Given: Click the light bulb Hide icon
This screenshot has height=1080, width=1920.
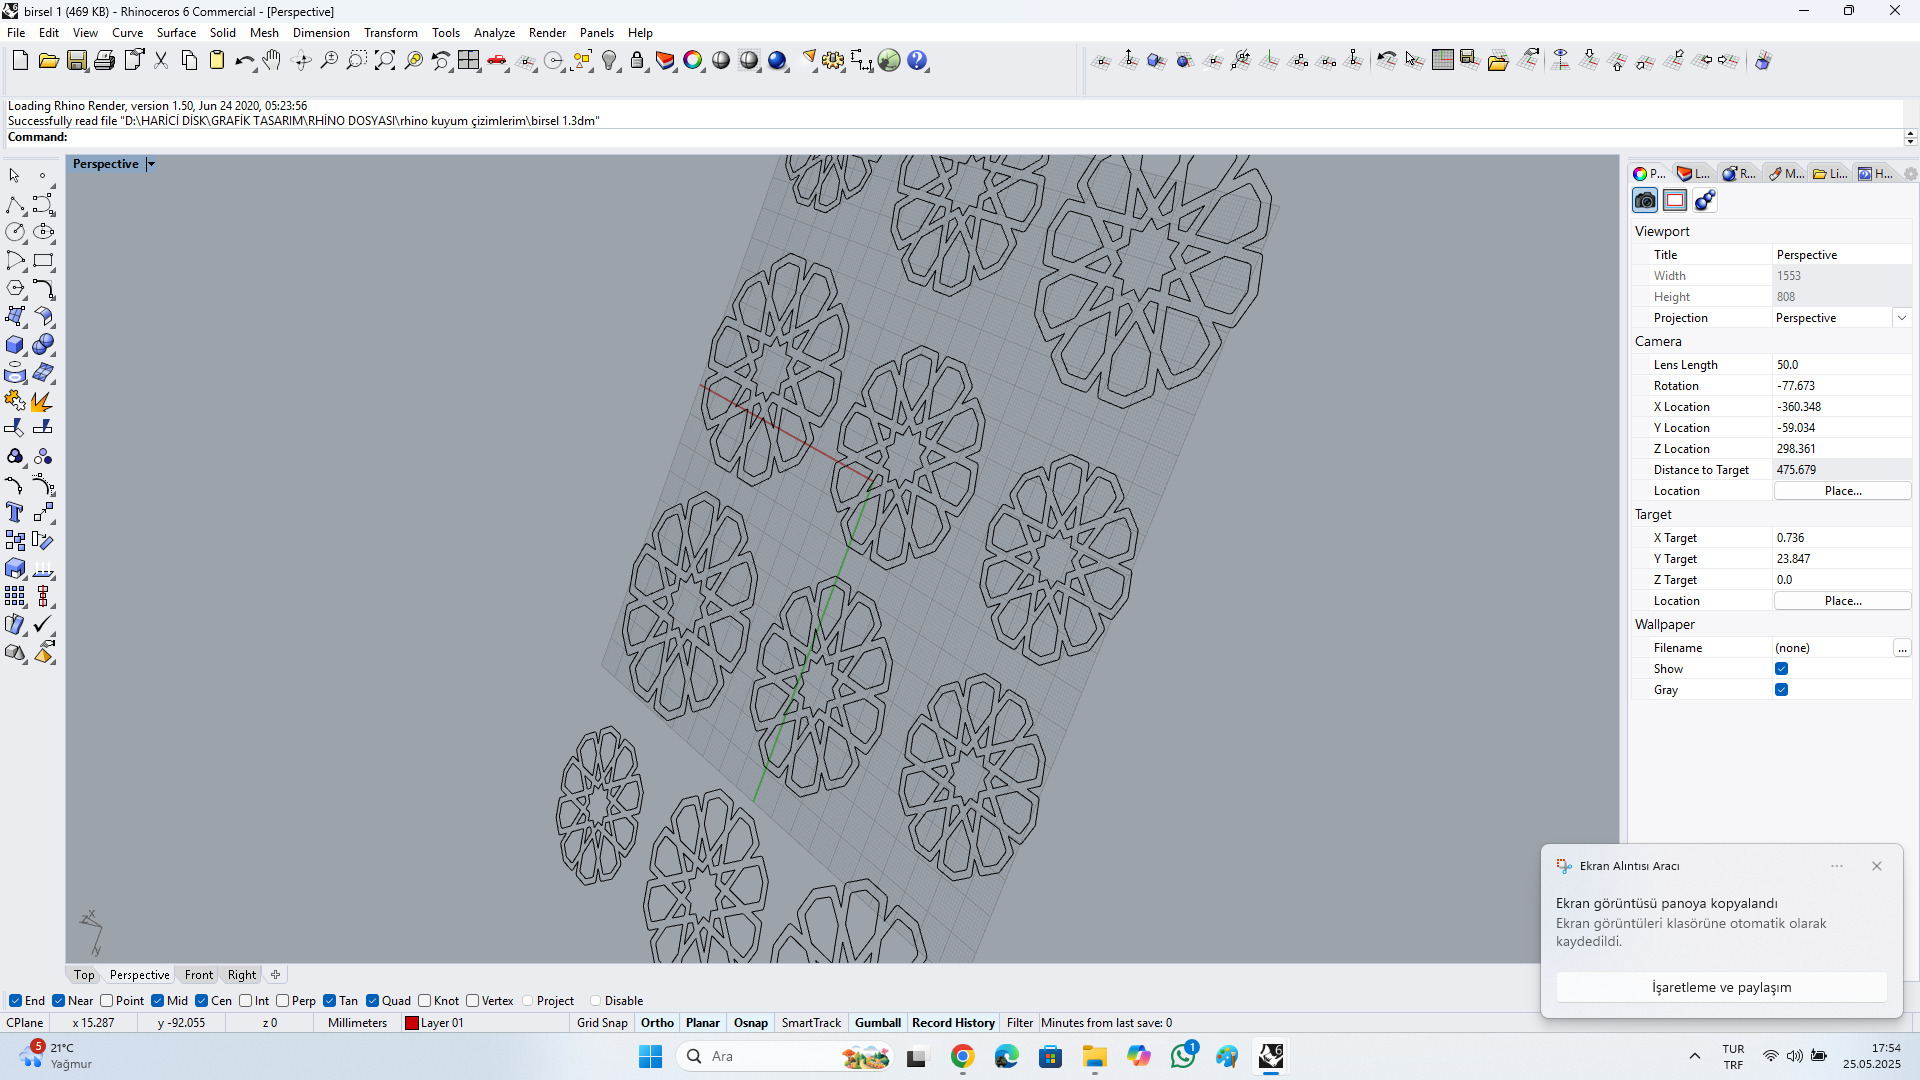Looking at the screenshot, I should (609, 61).
